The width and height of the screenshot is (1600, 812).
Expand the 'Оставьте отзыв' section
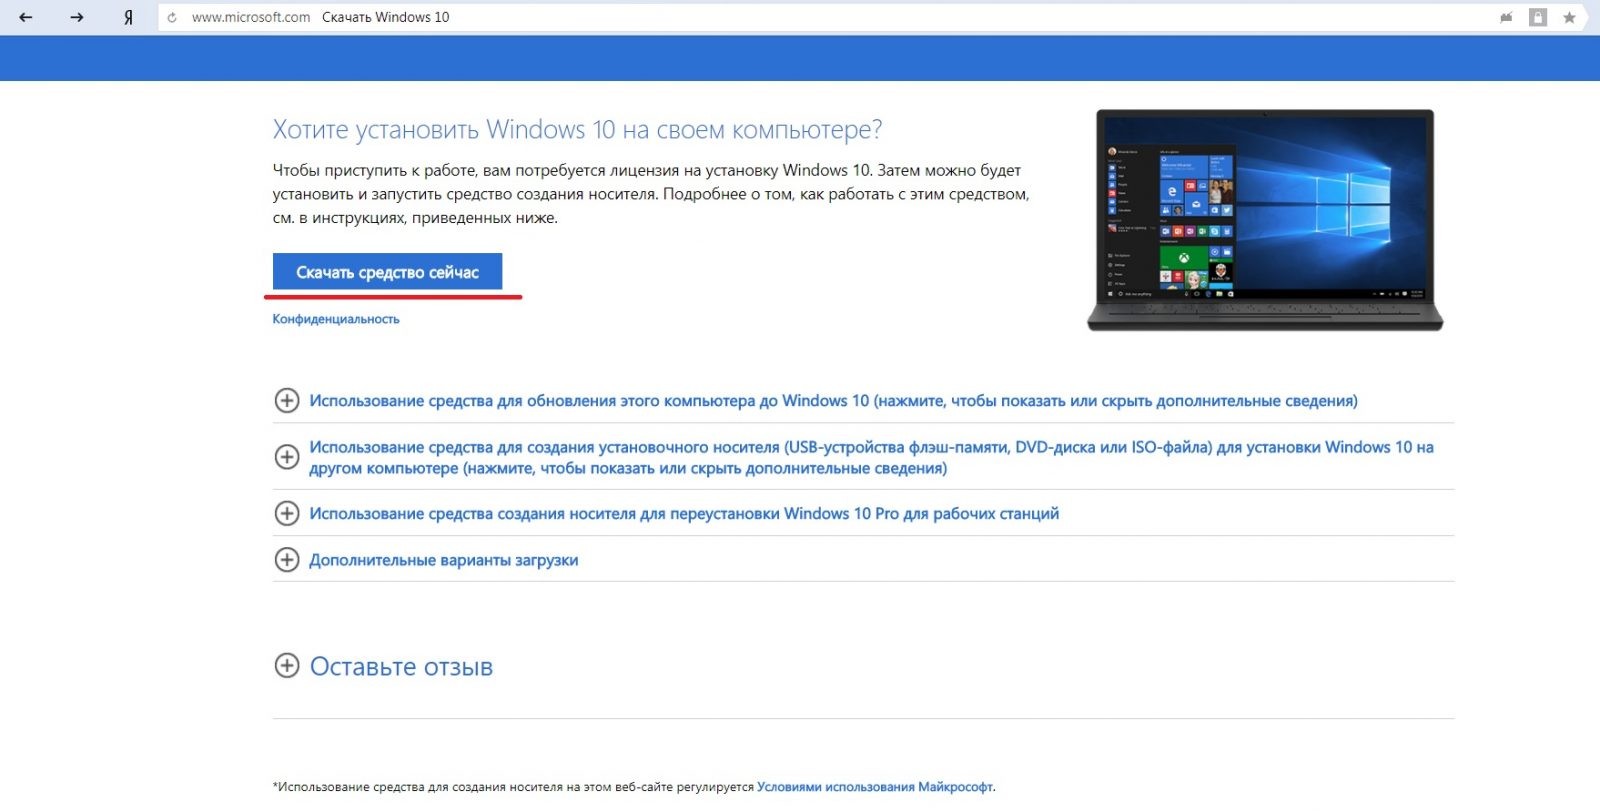click(x=401, y=666)
